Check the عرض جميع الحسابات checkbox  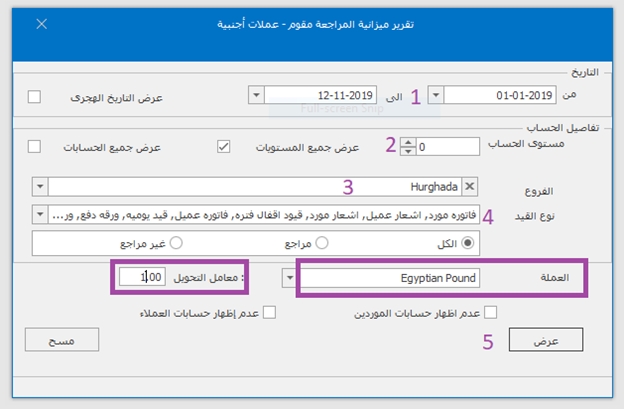coord(35,146)
